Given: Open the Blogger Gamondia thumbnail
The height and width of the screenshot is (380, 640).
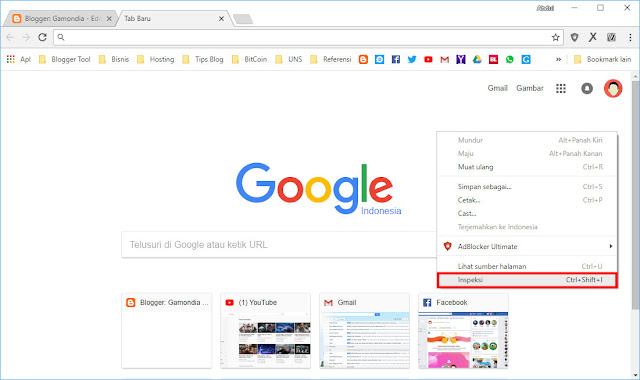Looking at the screenshot, I should click(x=167, y=330).
